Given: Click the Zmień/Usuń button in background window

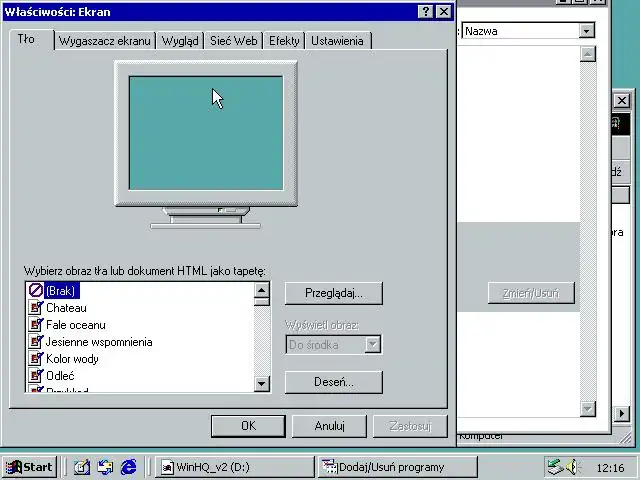Looking at the screenshot, I should [531, 293].
